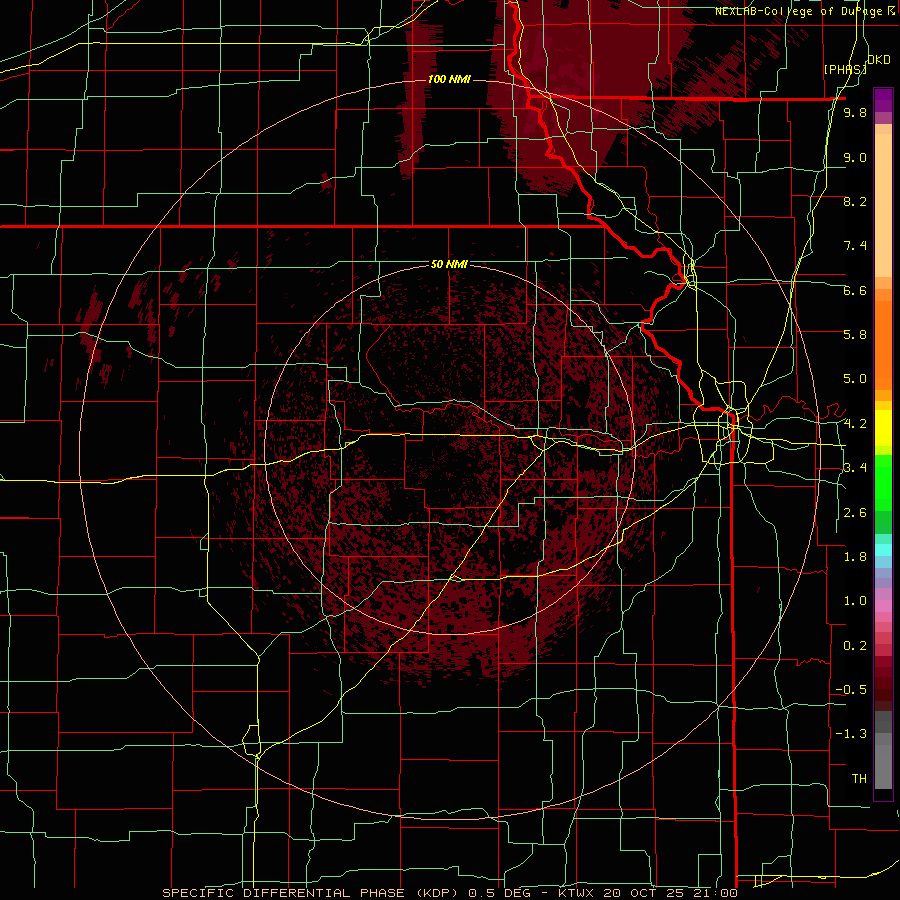900x900 pixels.
Task: Click the KTWX 20 OCT 25 21:00 timestamp
Action: [647, 893]
